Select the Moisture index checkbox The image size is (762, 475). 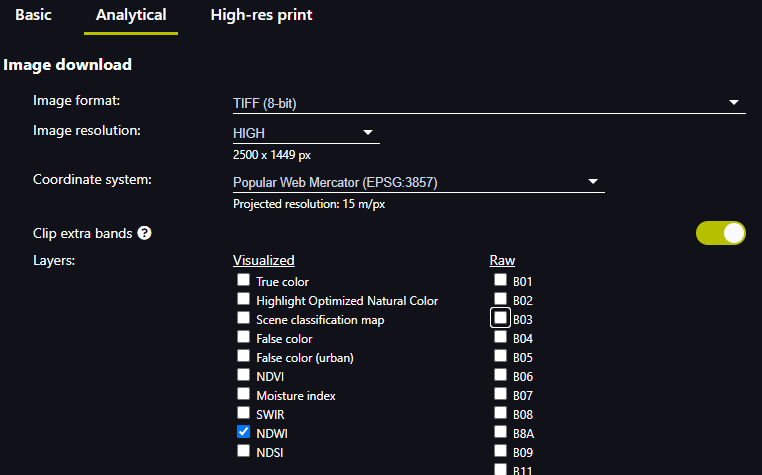coord(243,395)
